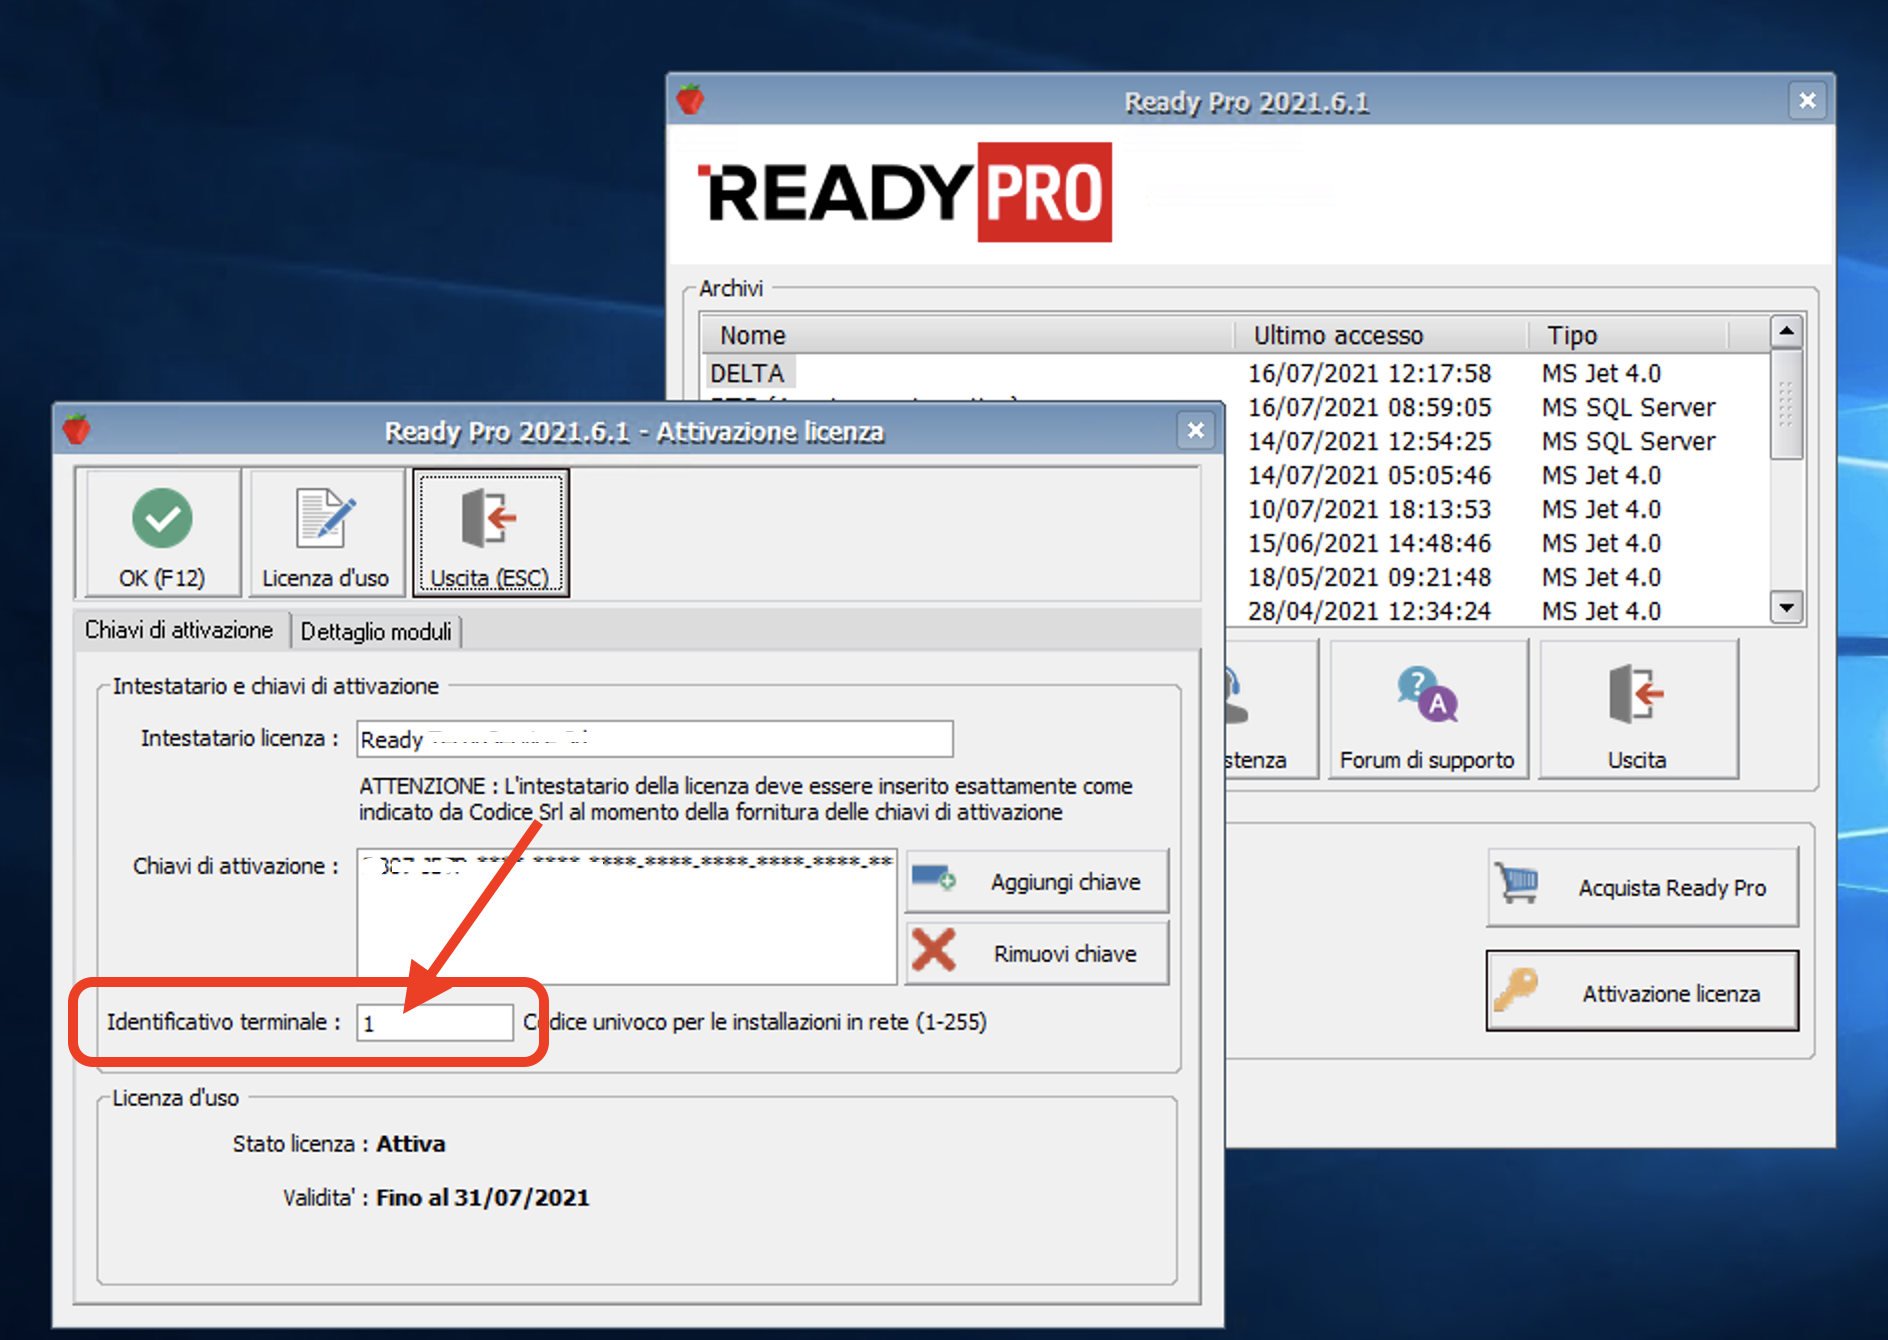Close the Ready Pro 2021.6.1 main window
The image size is (1888, 1340).
point(1807,101)
